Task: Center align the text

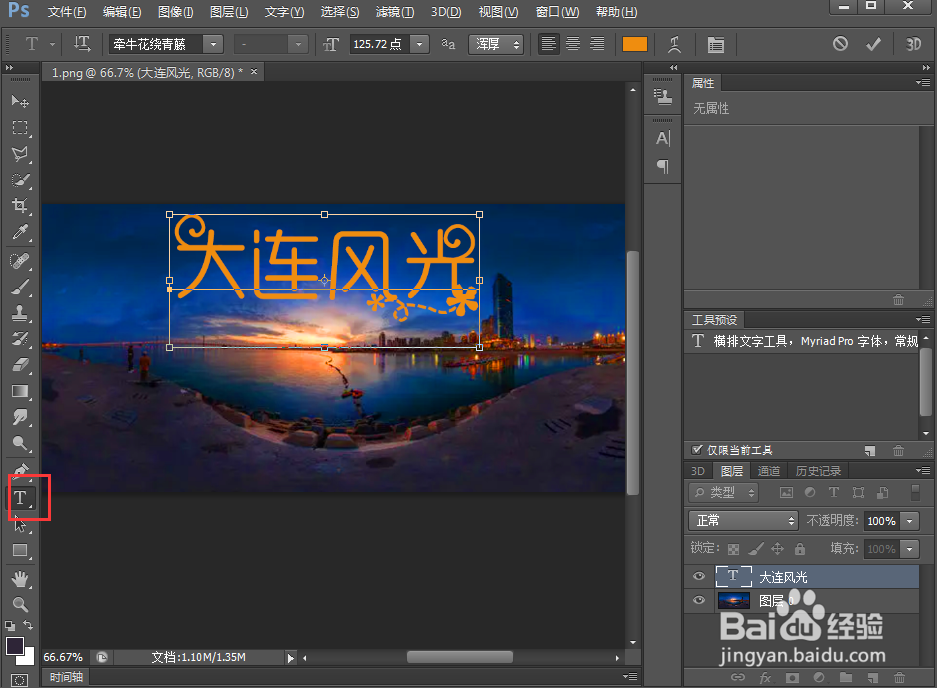Action: (x=572, y=44)
